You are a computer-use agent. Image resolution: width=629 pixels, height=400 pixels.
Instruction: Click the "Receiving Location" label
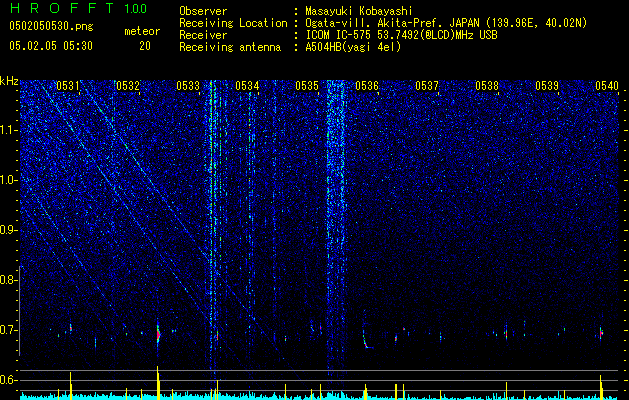[x=233, y=23]
